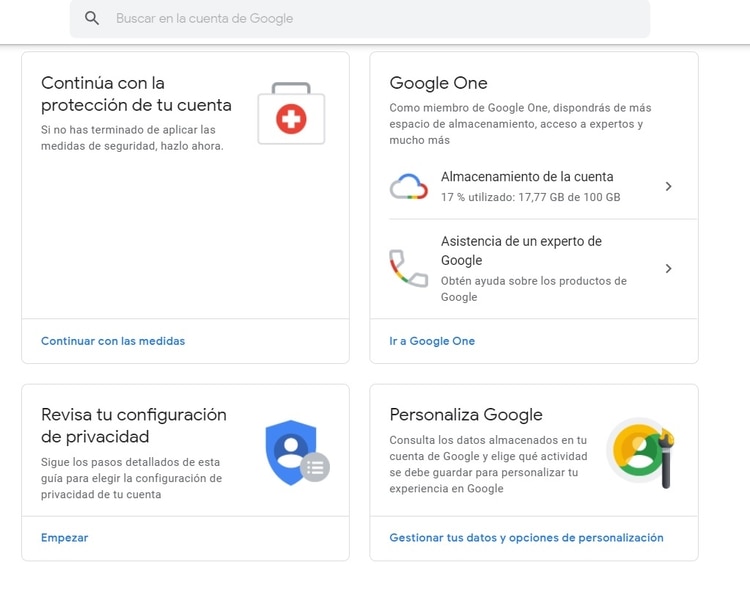750x598 pixels.
Task: Click the blue privacy shield icon
Action: pos(297,453)
